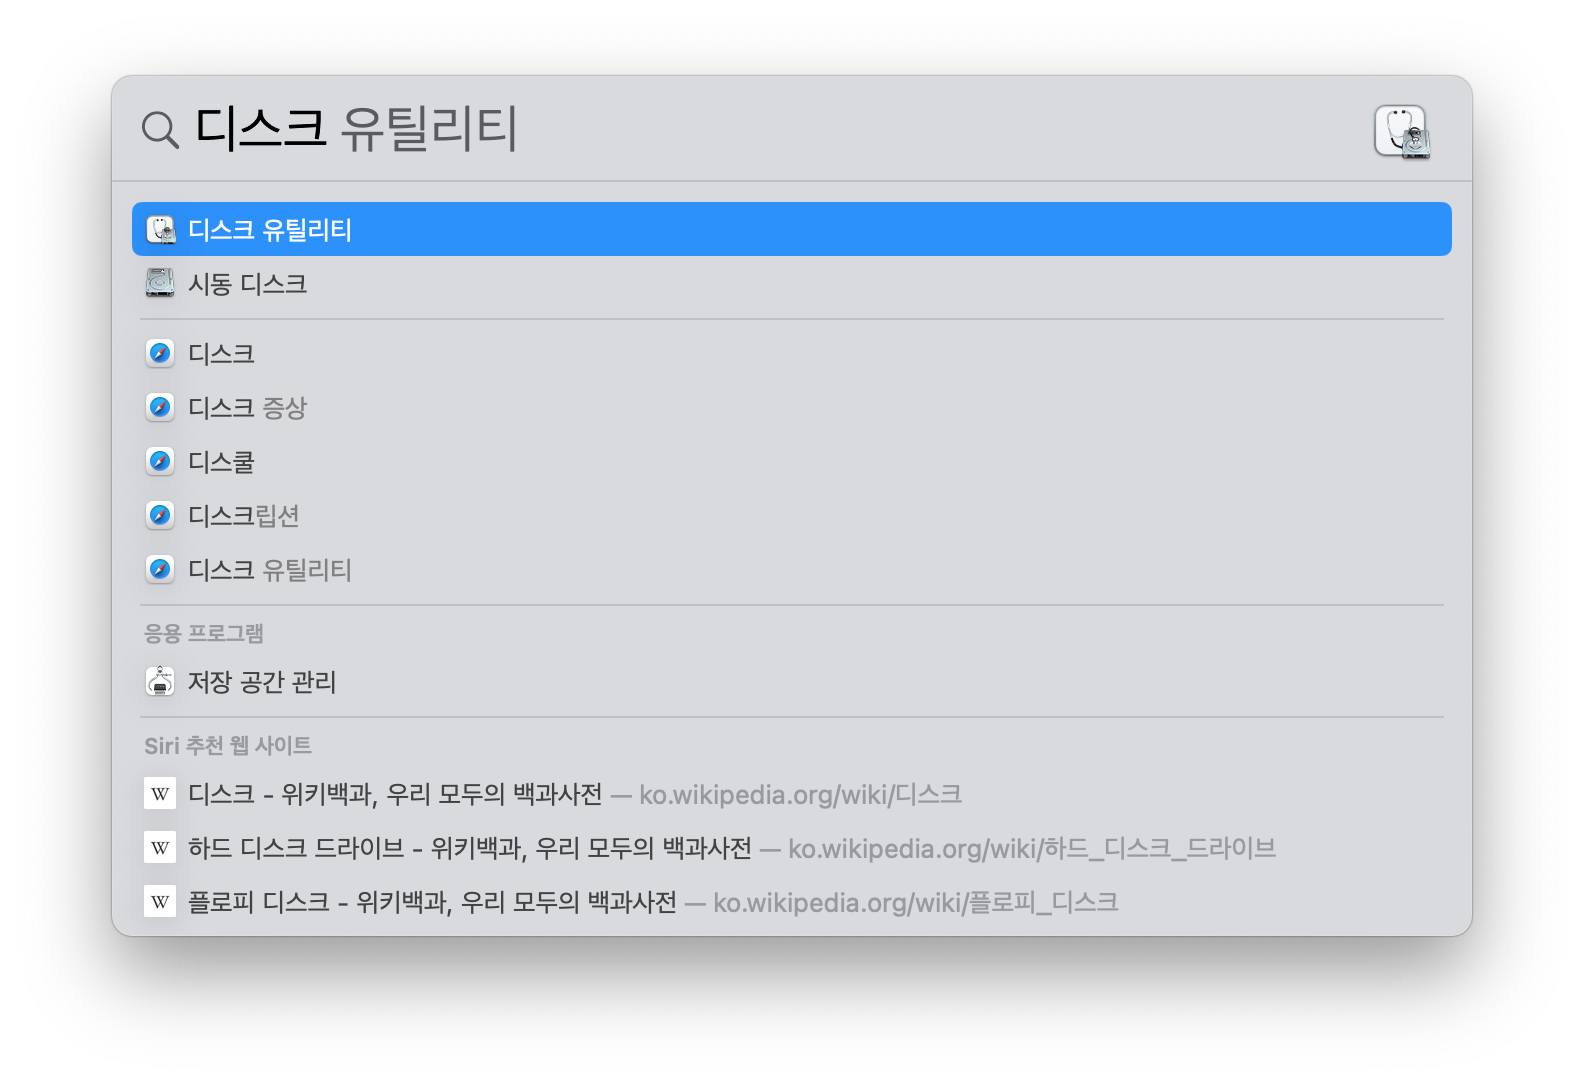Click the Safari icon next to 디스쿨

(x=160, y=462)
